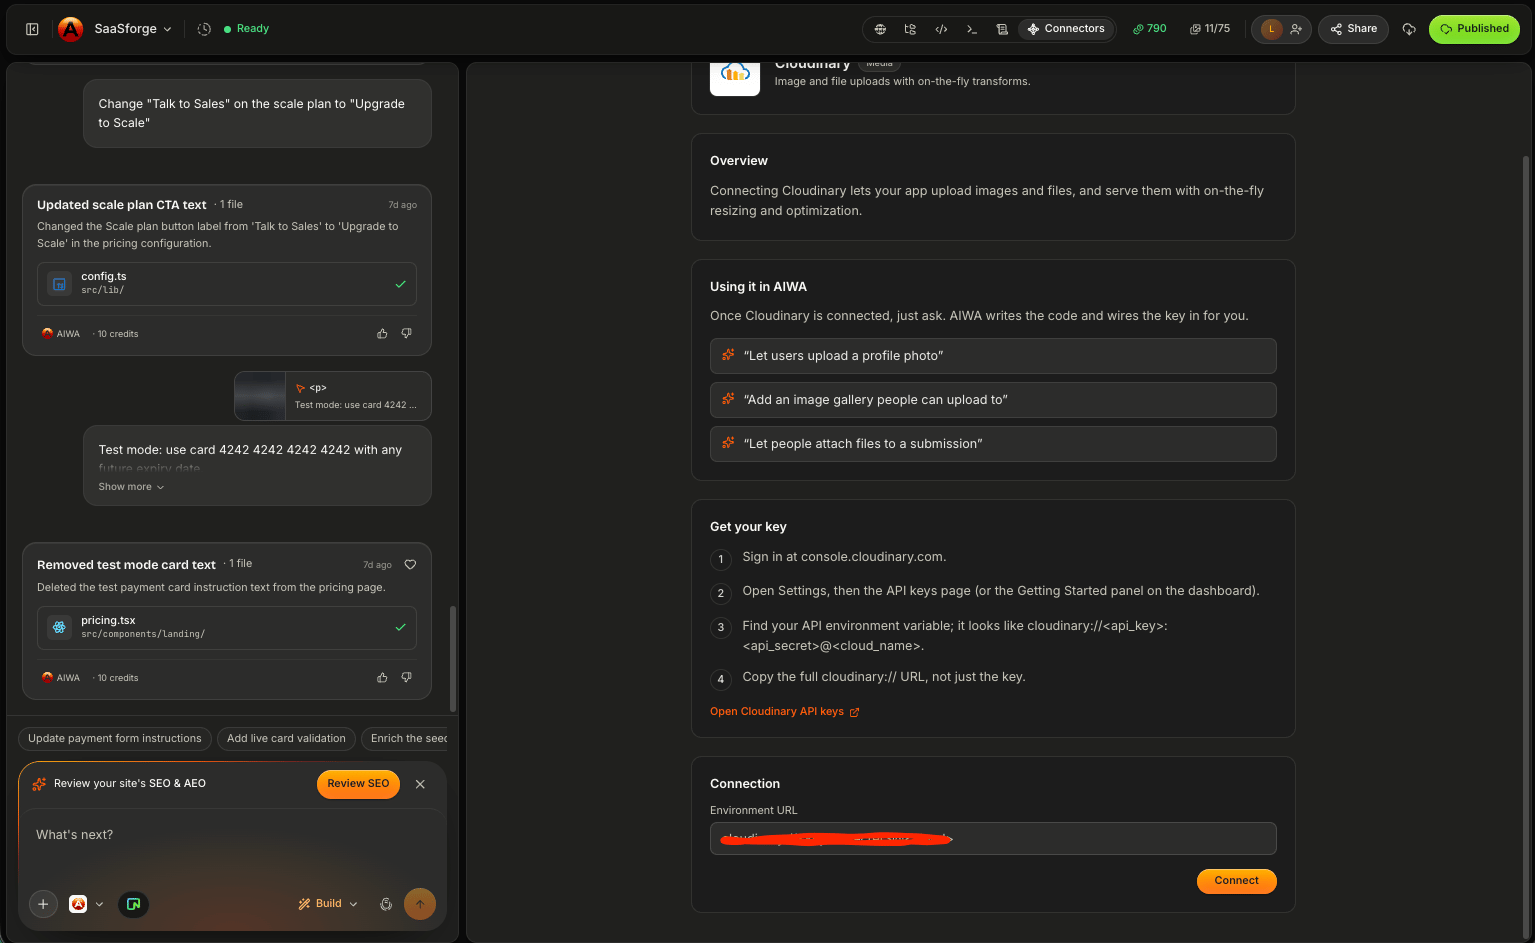1535x943 pixels.
Task: Open the AI model selector dropdown
Action: 86,904
